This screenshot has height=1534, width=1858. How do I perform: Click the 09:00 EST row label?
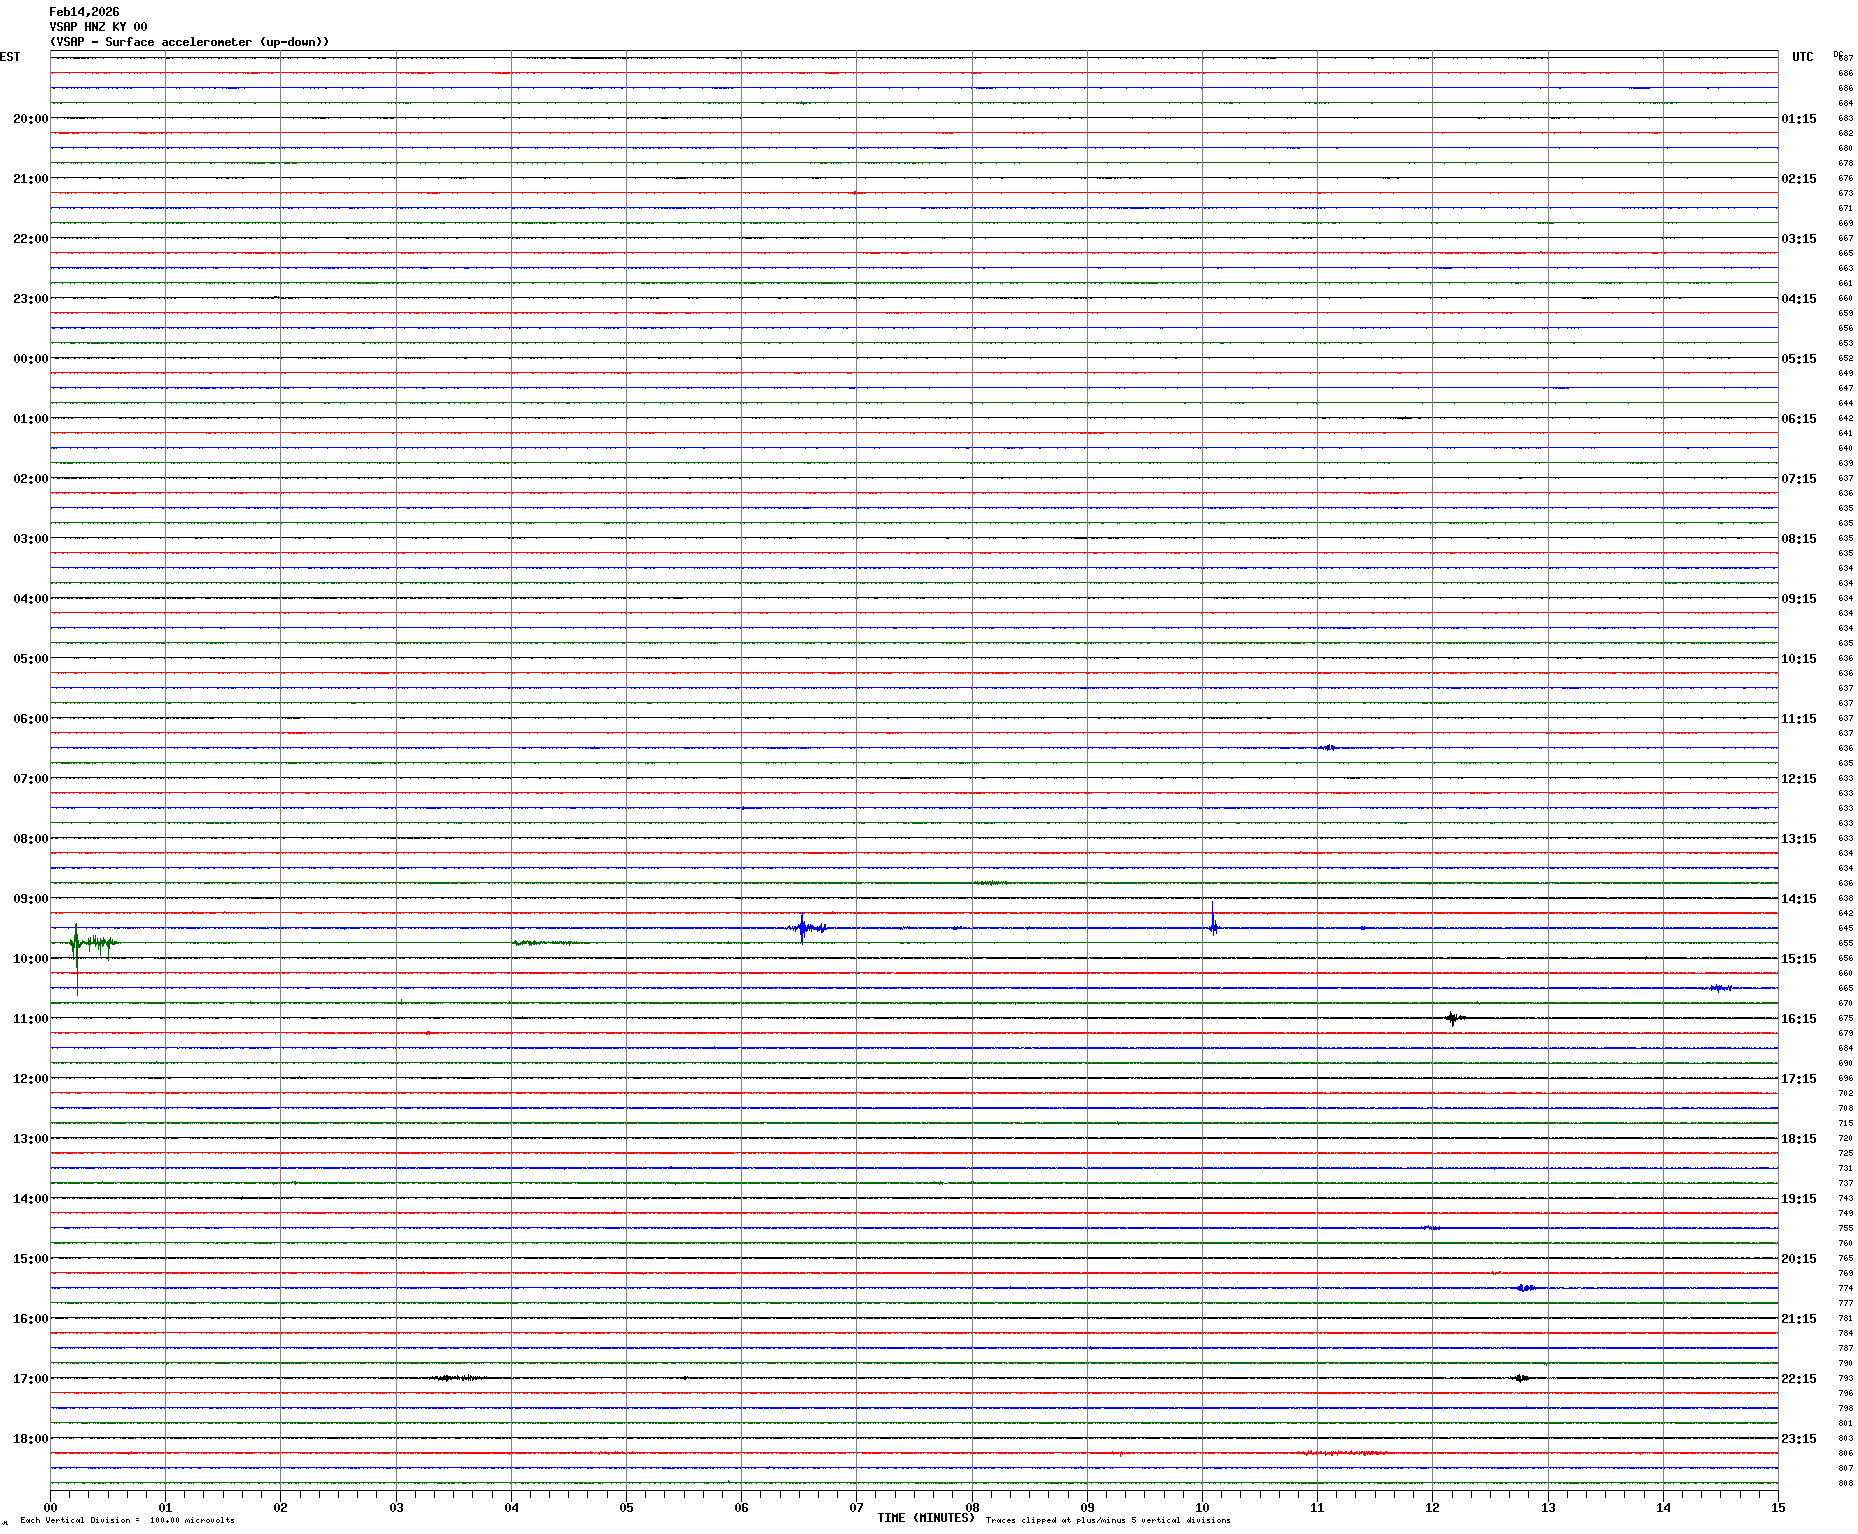click(x=30, y=899)
